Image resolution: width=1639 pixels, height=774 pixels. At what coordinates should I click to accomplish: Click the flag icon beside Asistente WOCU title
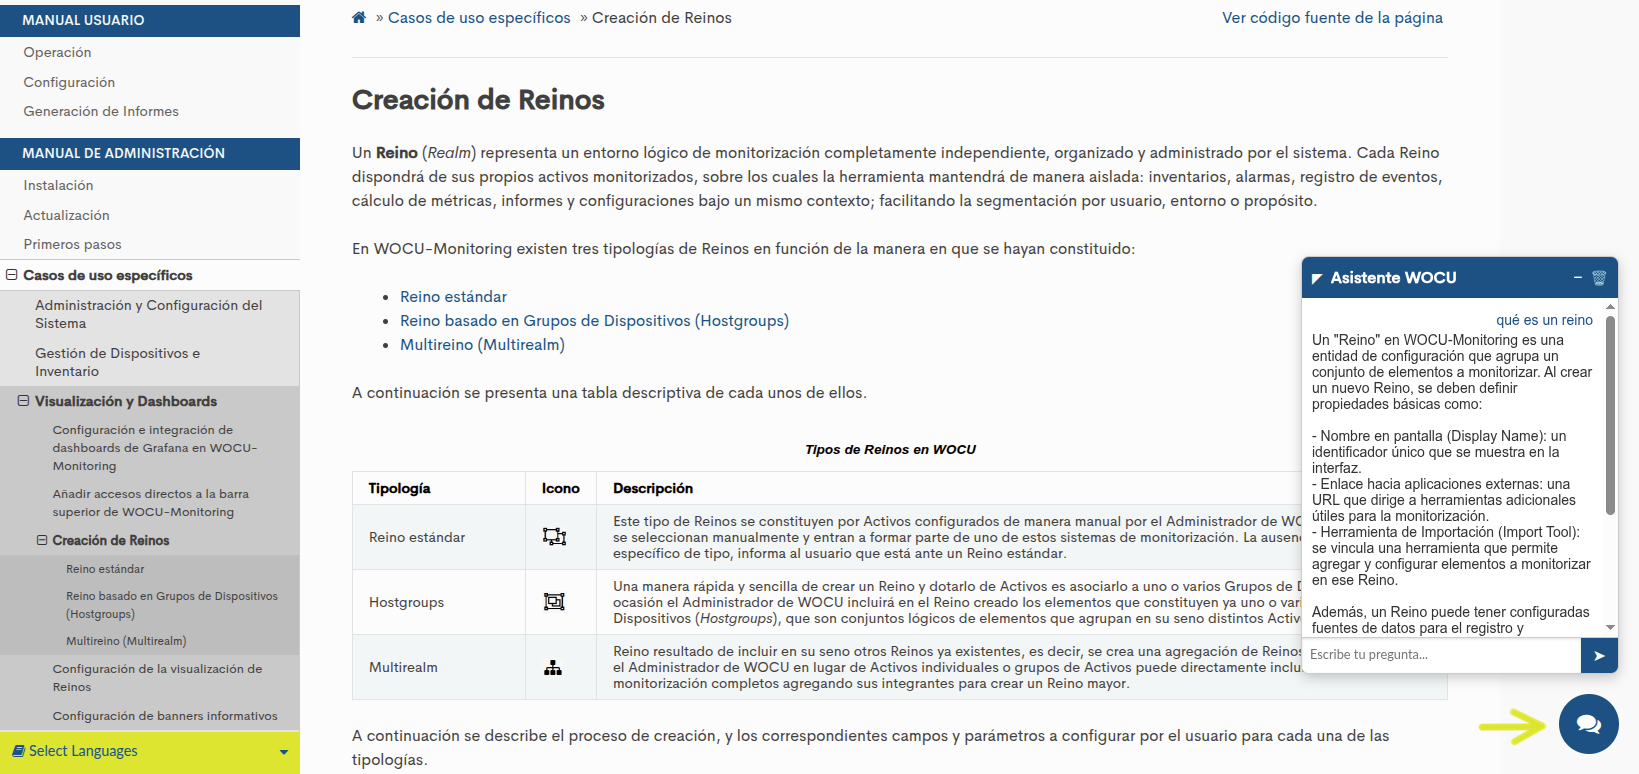tap(1317, 279)
